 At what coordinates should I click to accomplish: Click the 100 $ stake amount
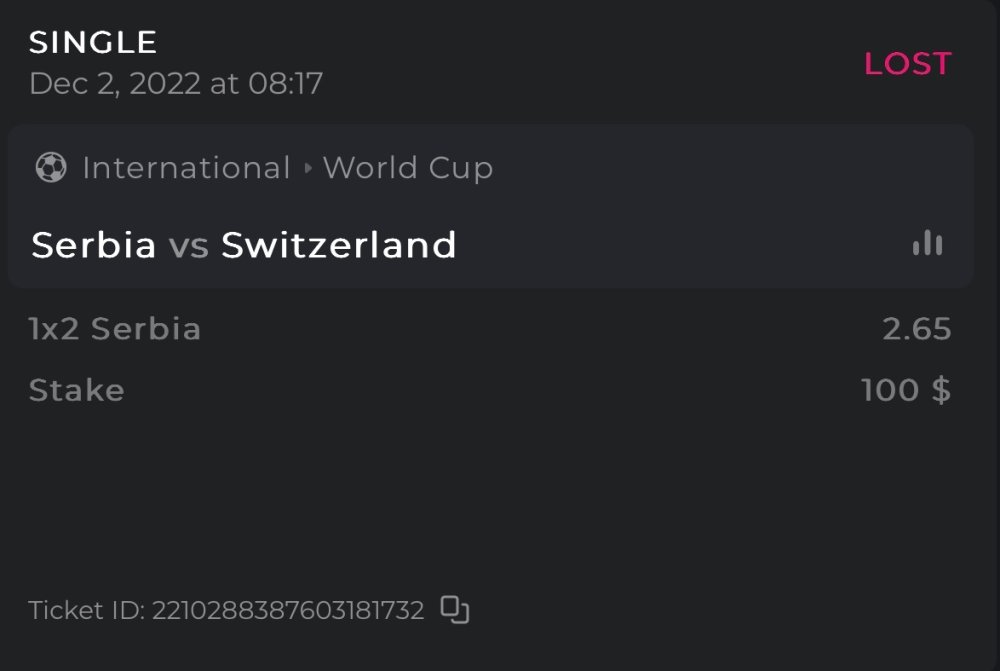[x=905, y=390]
